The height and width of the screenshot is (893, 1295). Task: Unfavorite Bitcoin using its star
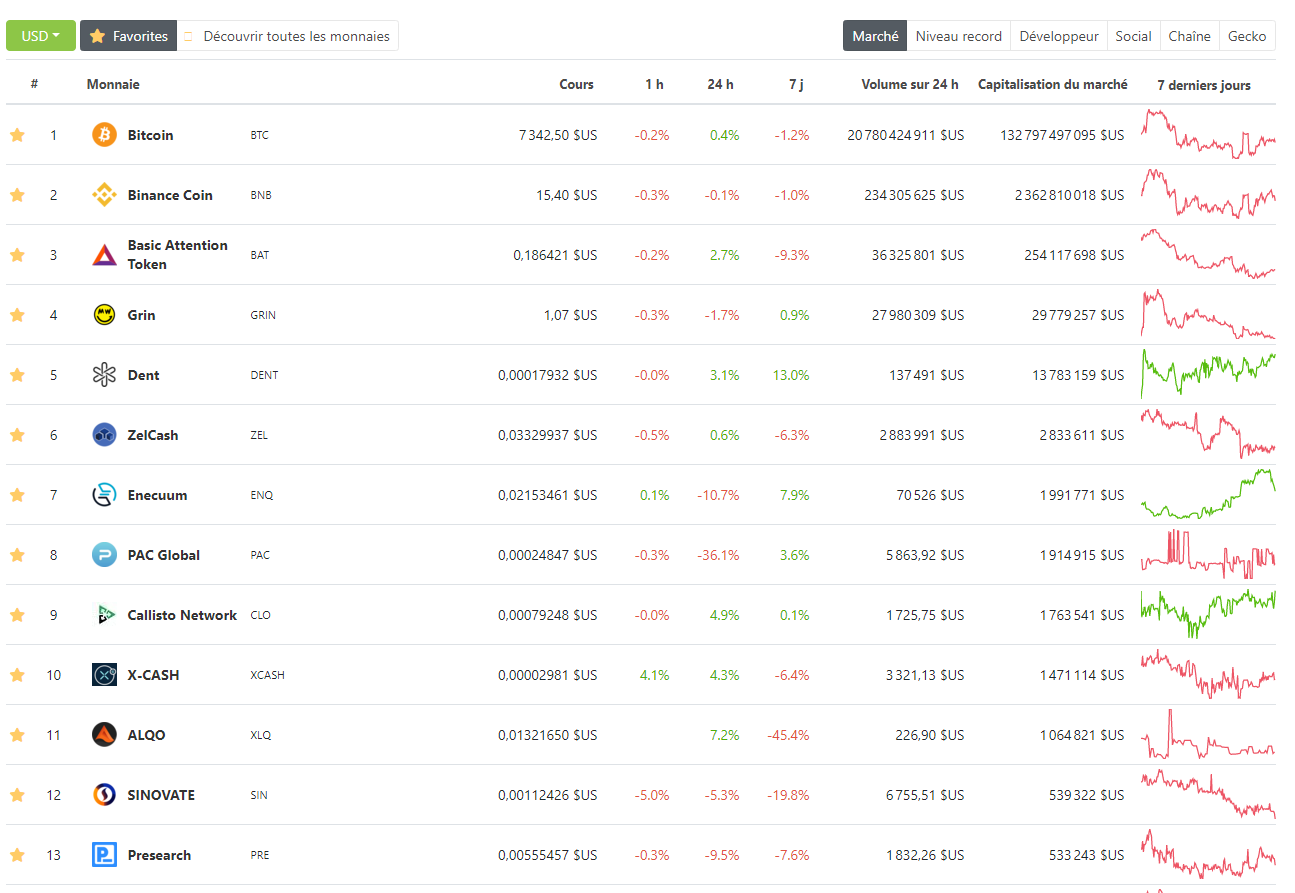(17, 135)
